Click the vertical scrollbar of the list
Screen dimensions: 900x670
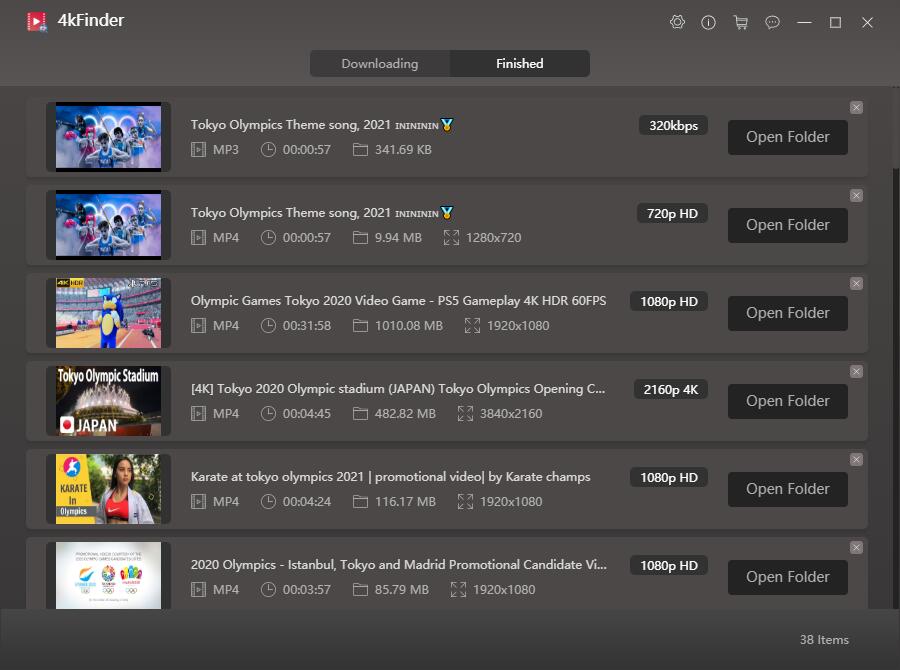895,130
